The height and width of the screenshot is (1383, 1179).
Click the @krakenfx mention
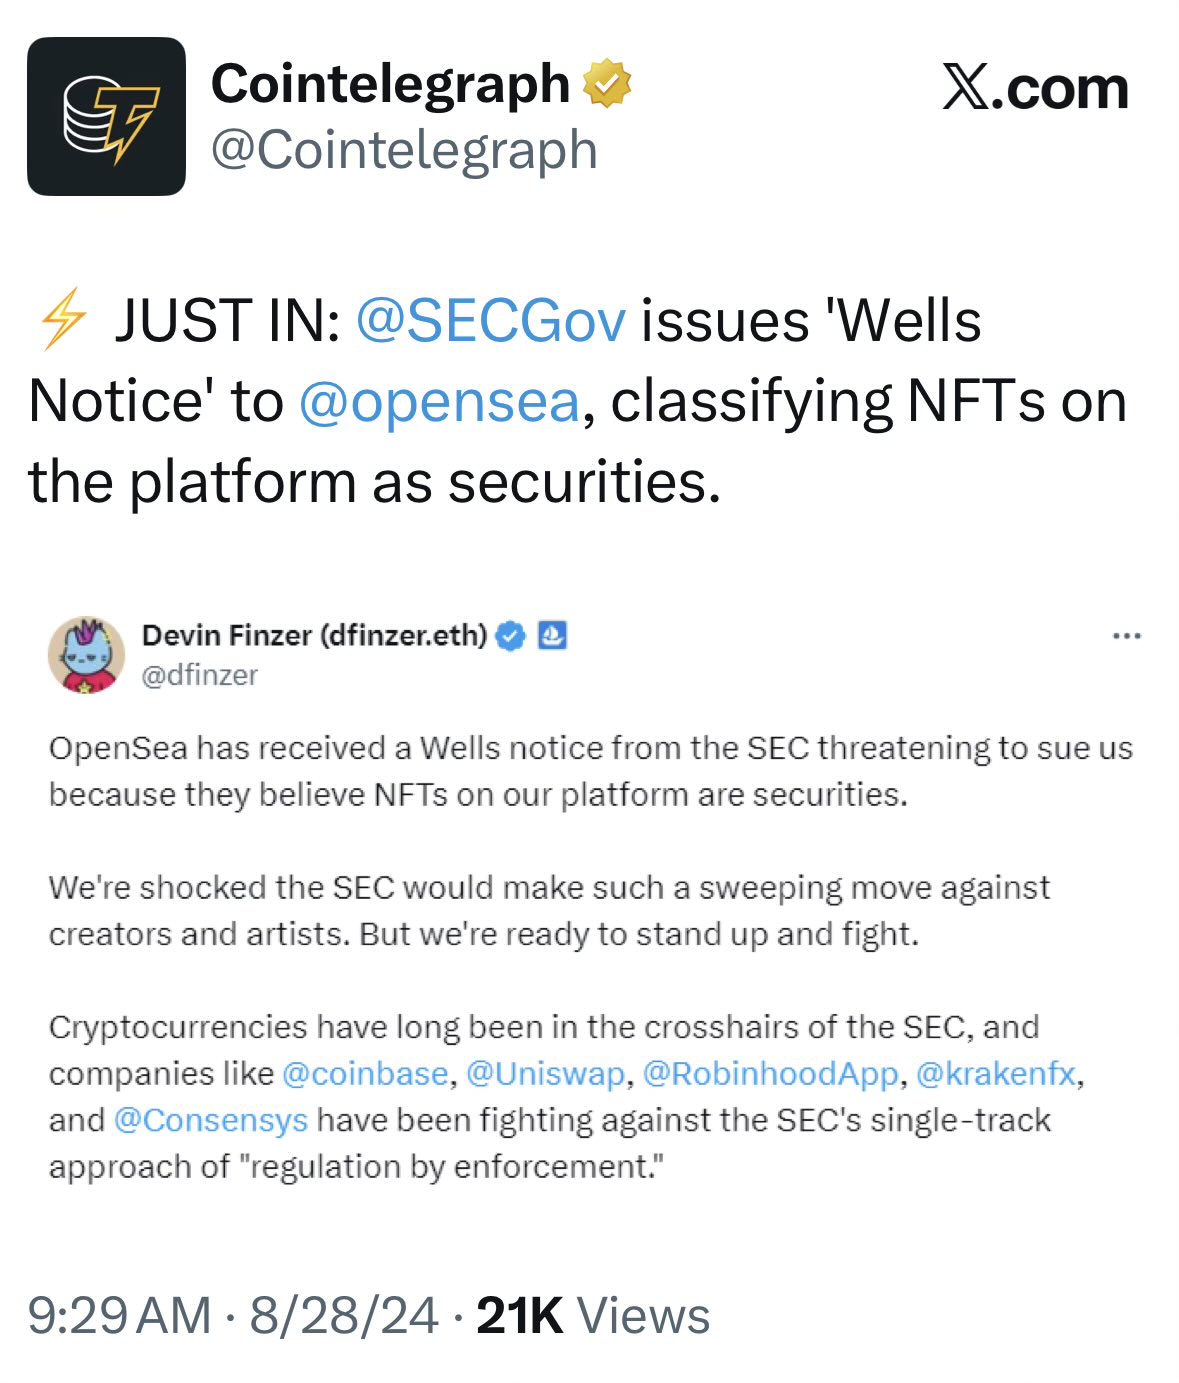pyautogui.click(x=995, y=1074)
